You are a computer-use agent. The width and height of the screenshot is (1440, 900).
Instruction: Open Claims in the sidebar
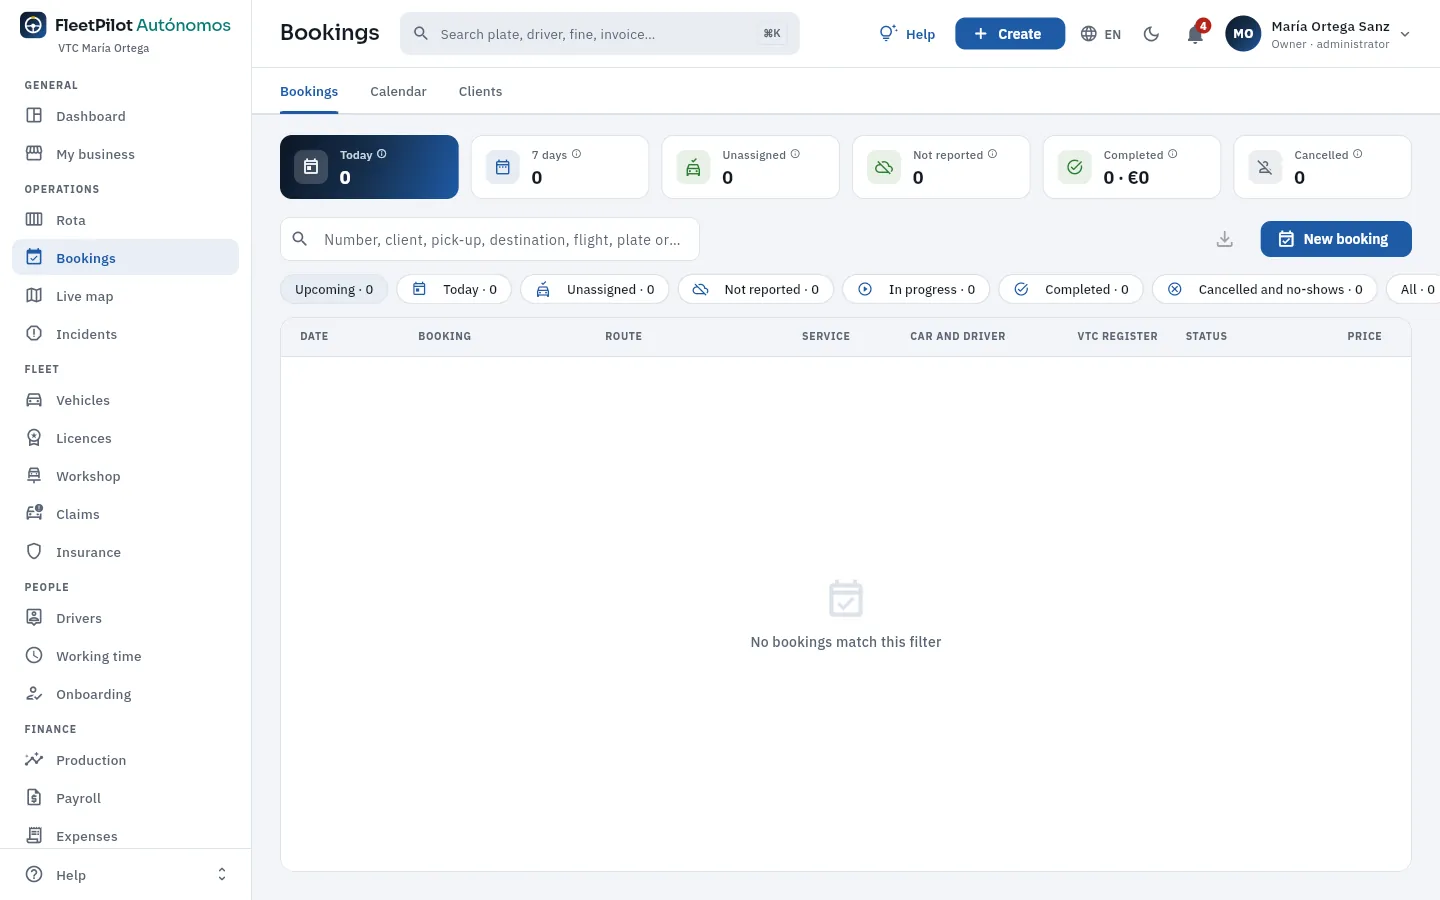coord(125,514)
